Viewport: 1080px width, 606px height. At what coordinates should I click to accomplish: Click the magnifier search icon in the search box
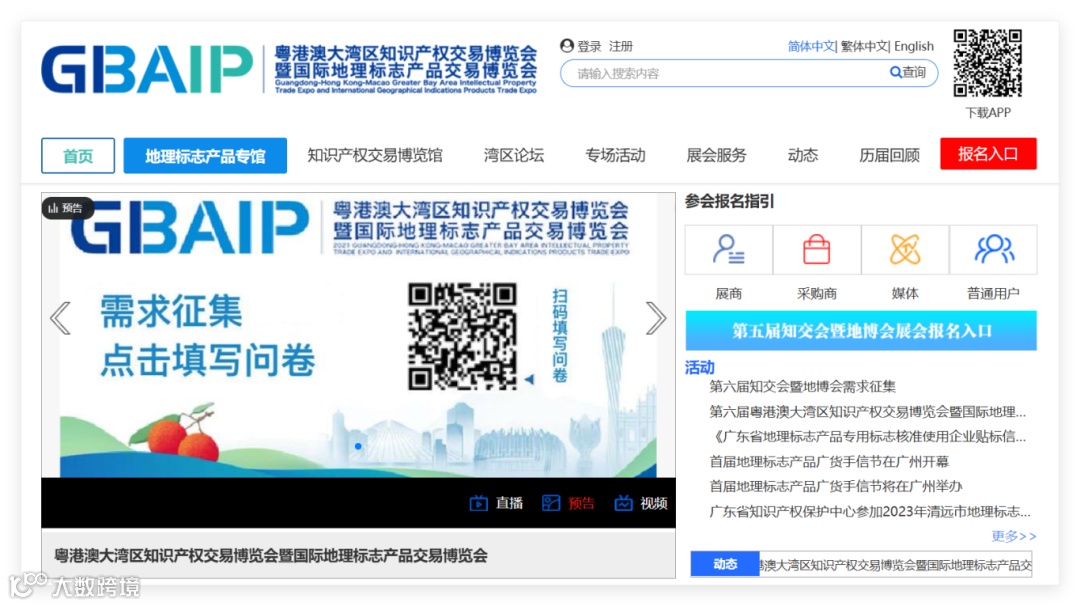pos(895,72)
